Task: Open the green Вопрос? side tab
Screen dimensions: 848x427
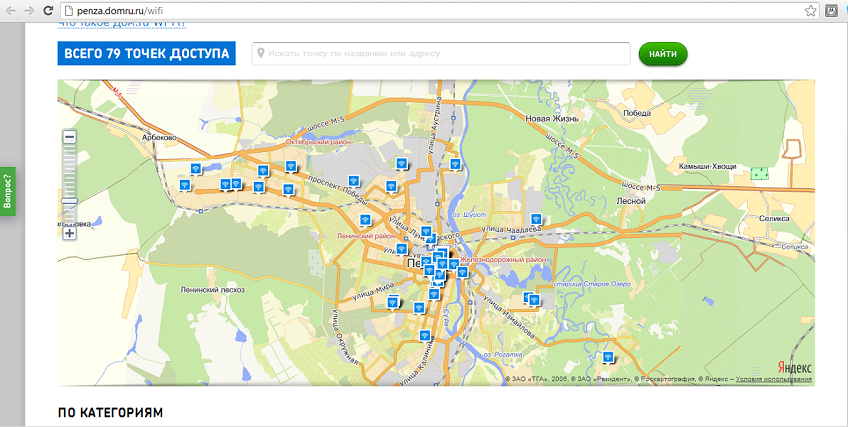Action: (8, 188)
